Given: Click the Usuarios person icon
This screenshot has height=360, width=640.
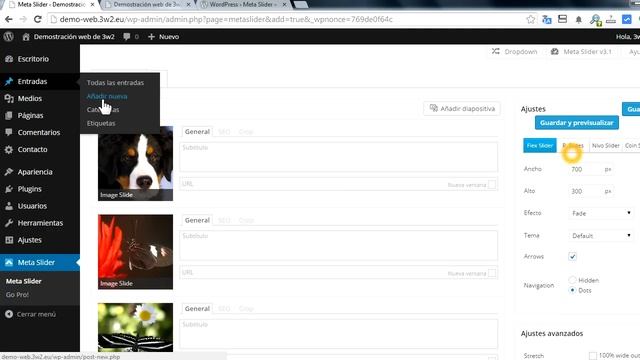Looking at the screenshot, I should (x=9, y=206).
